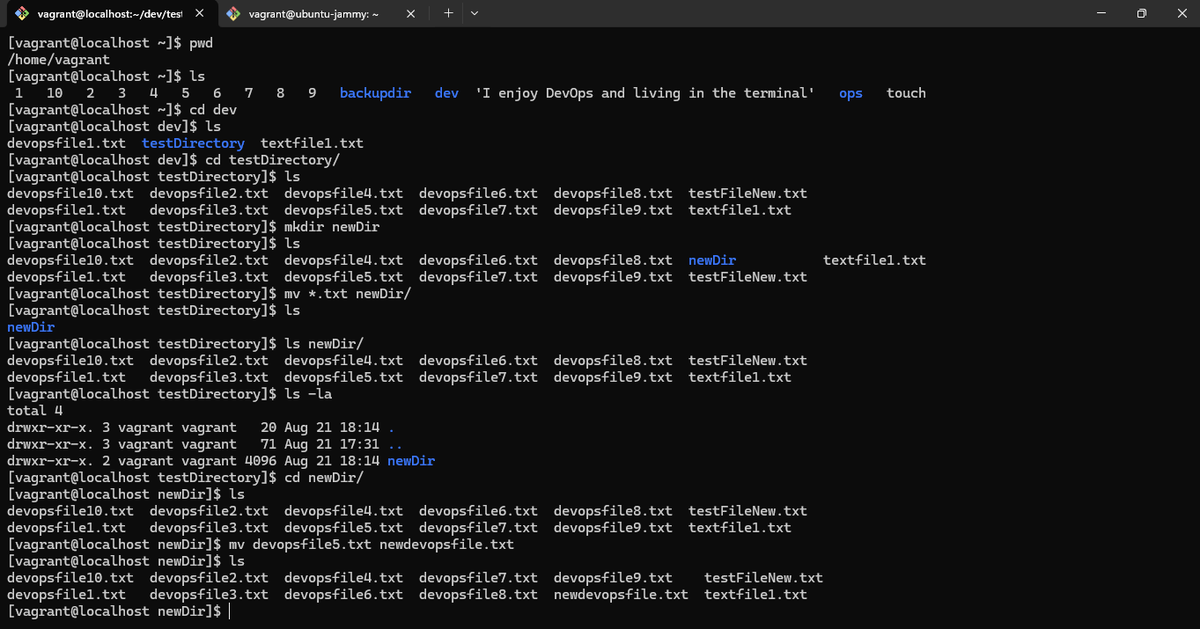Click the blue ops directory name

851,93
